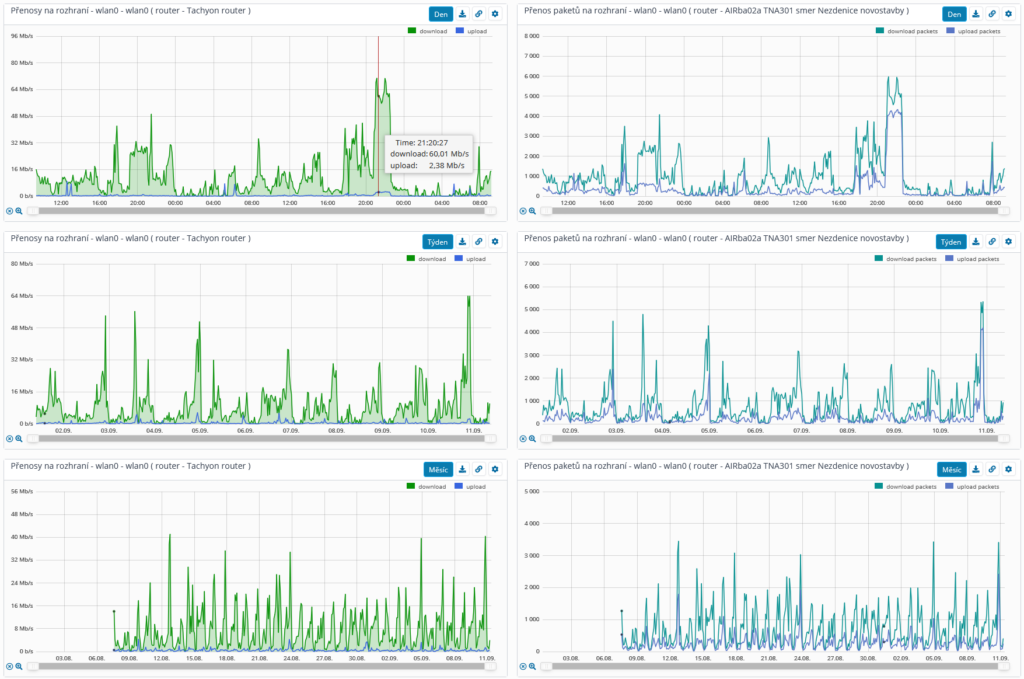1024x679 pixels.
Task: Toggle download packets series in AIRba02a Týden legend
Action: coord(906,259)
